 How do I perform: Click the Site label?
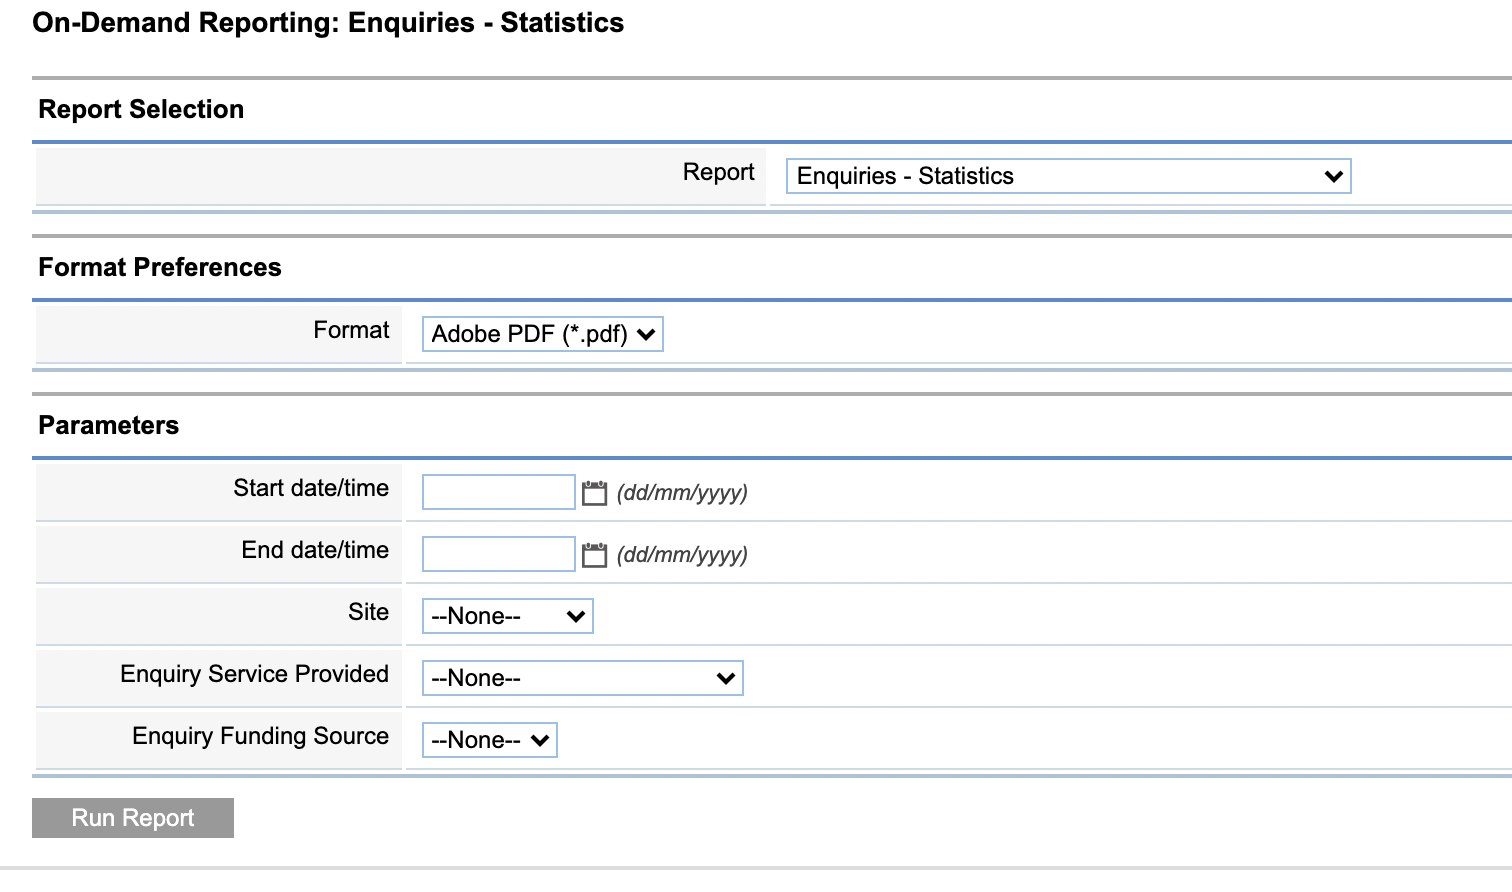[368, 612]
